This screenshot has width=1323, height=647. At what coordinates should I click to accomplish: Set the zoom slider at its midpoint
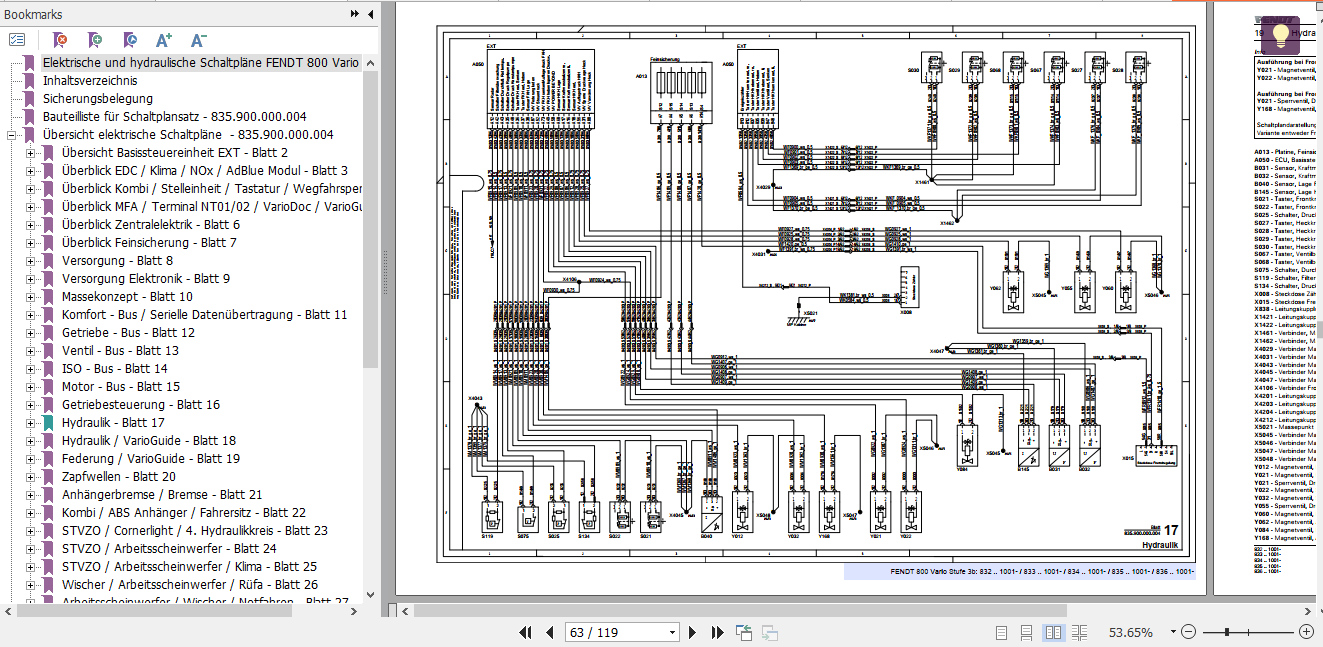coord(1247,632)
